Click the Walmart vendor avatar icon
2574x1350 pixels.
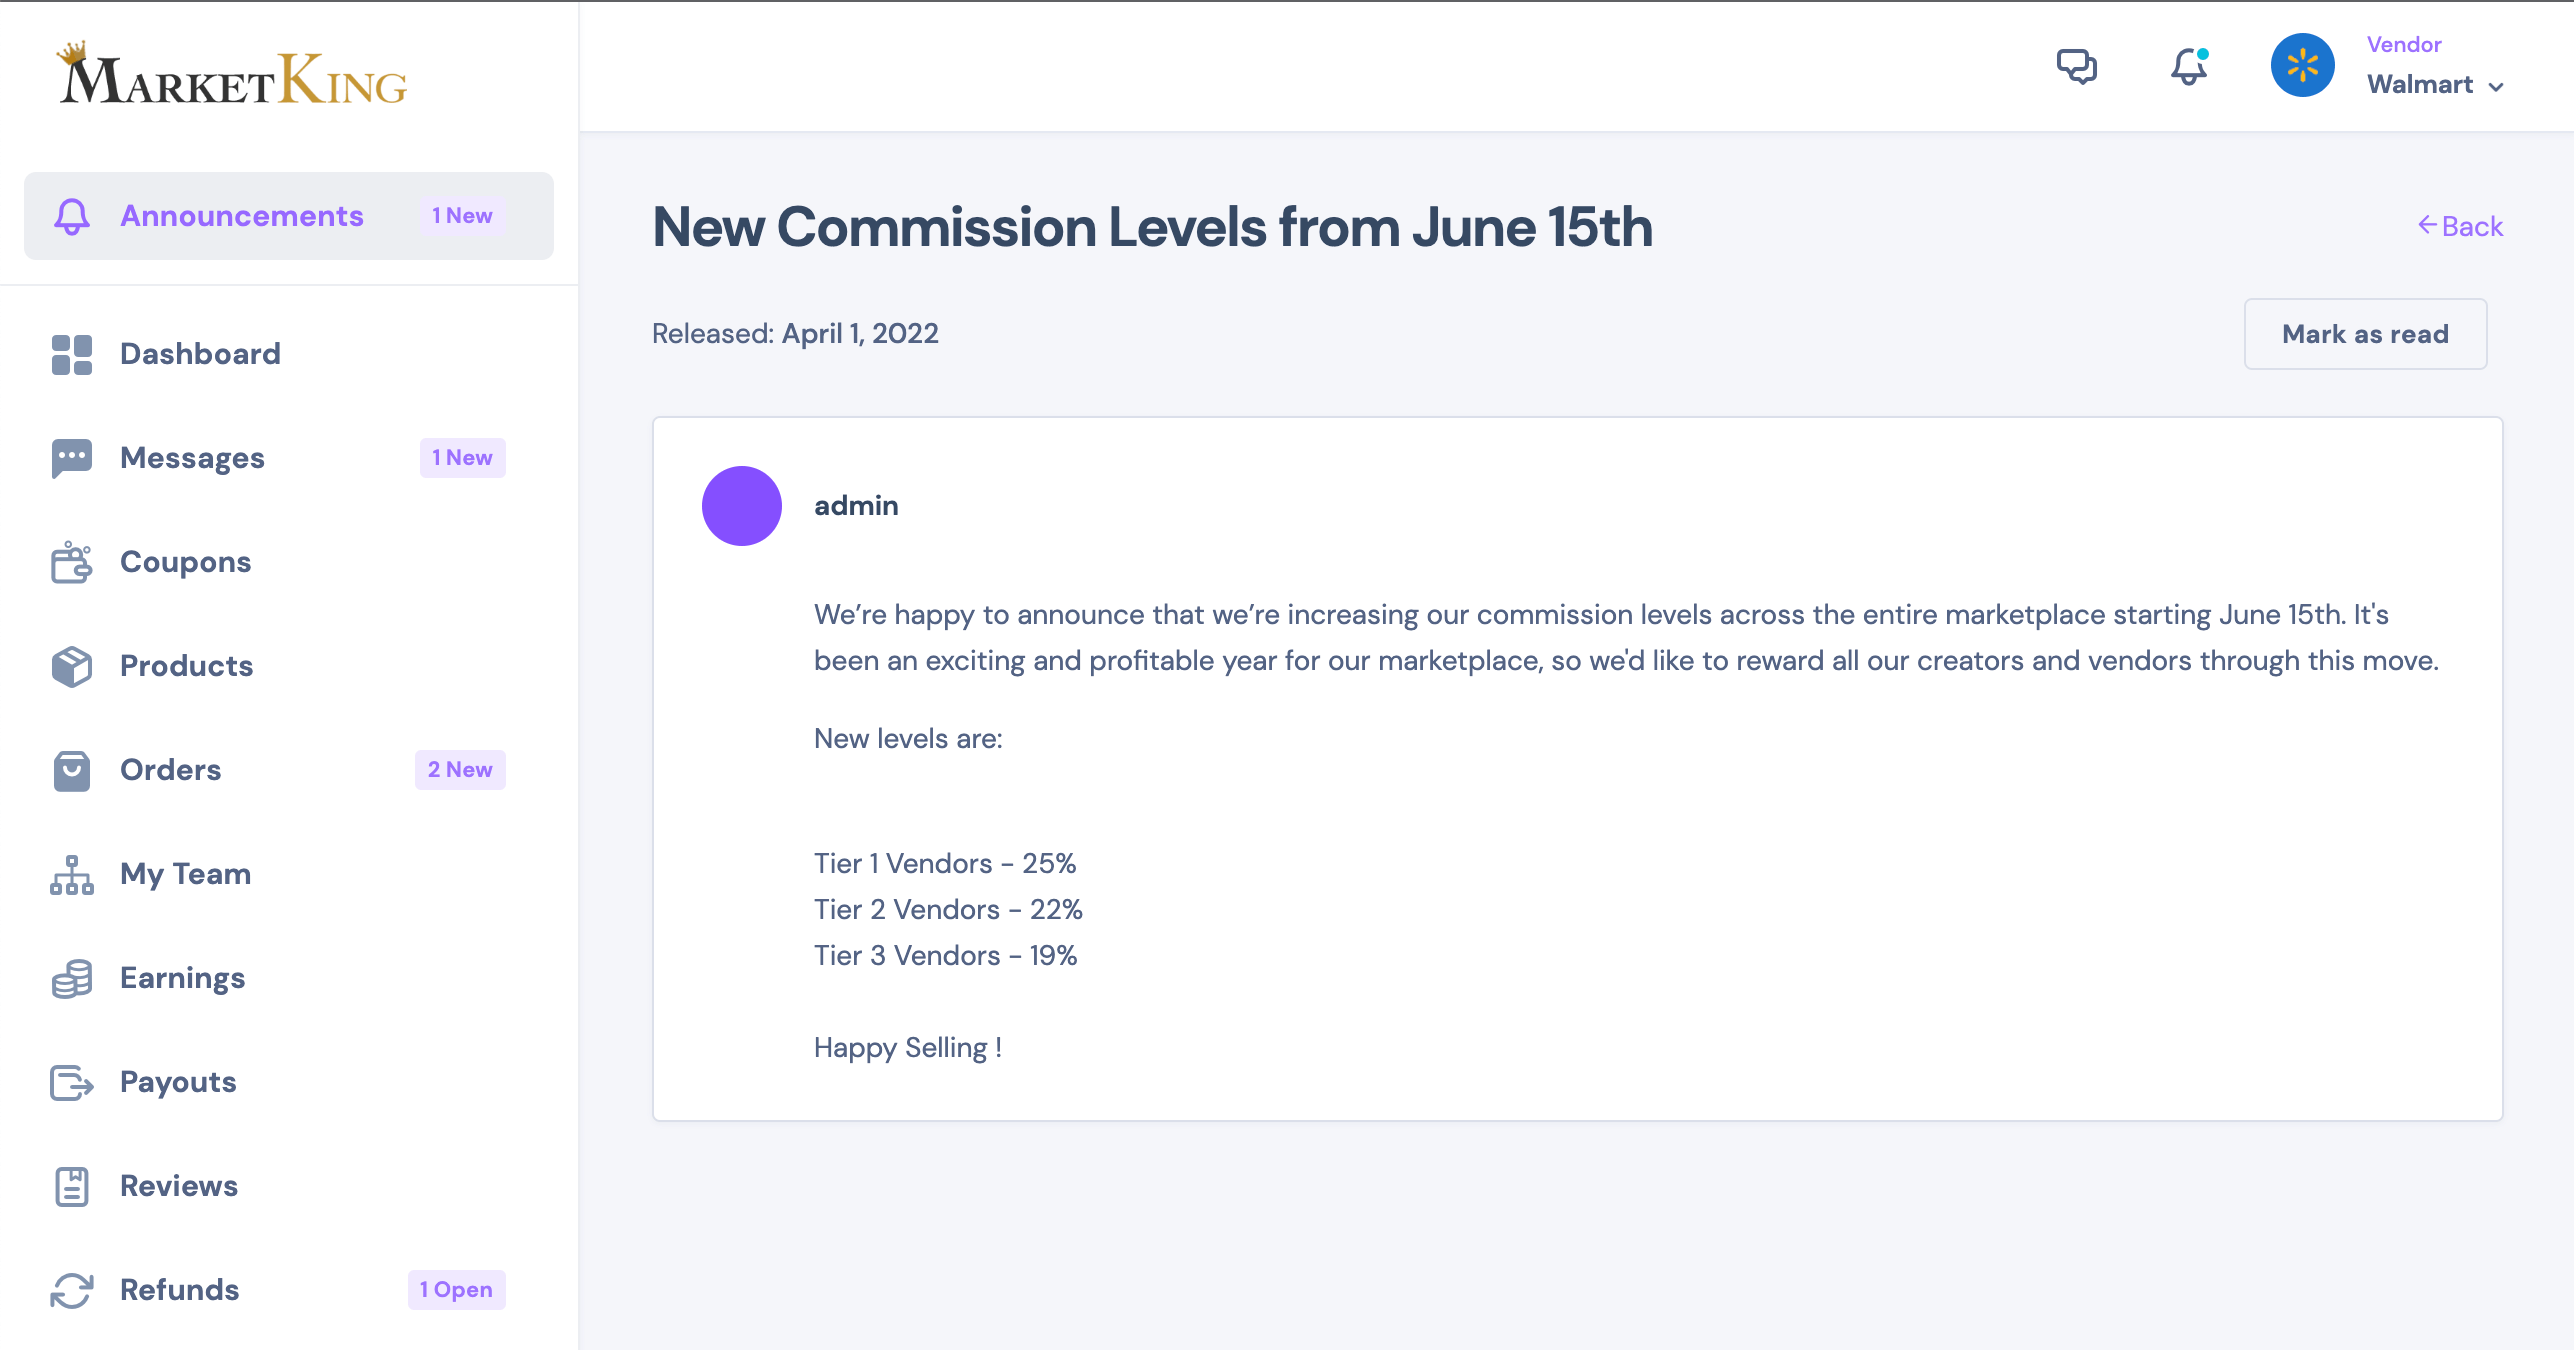pos(2302,66)
